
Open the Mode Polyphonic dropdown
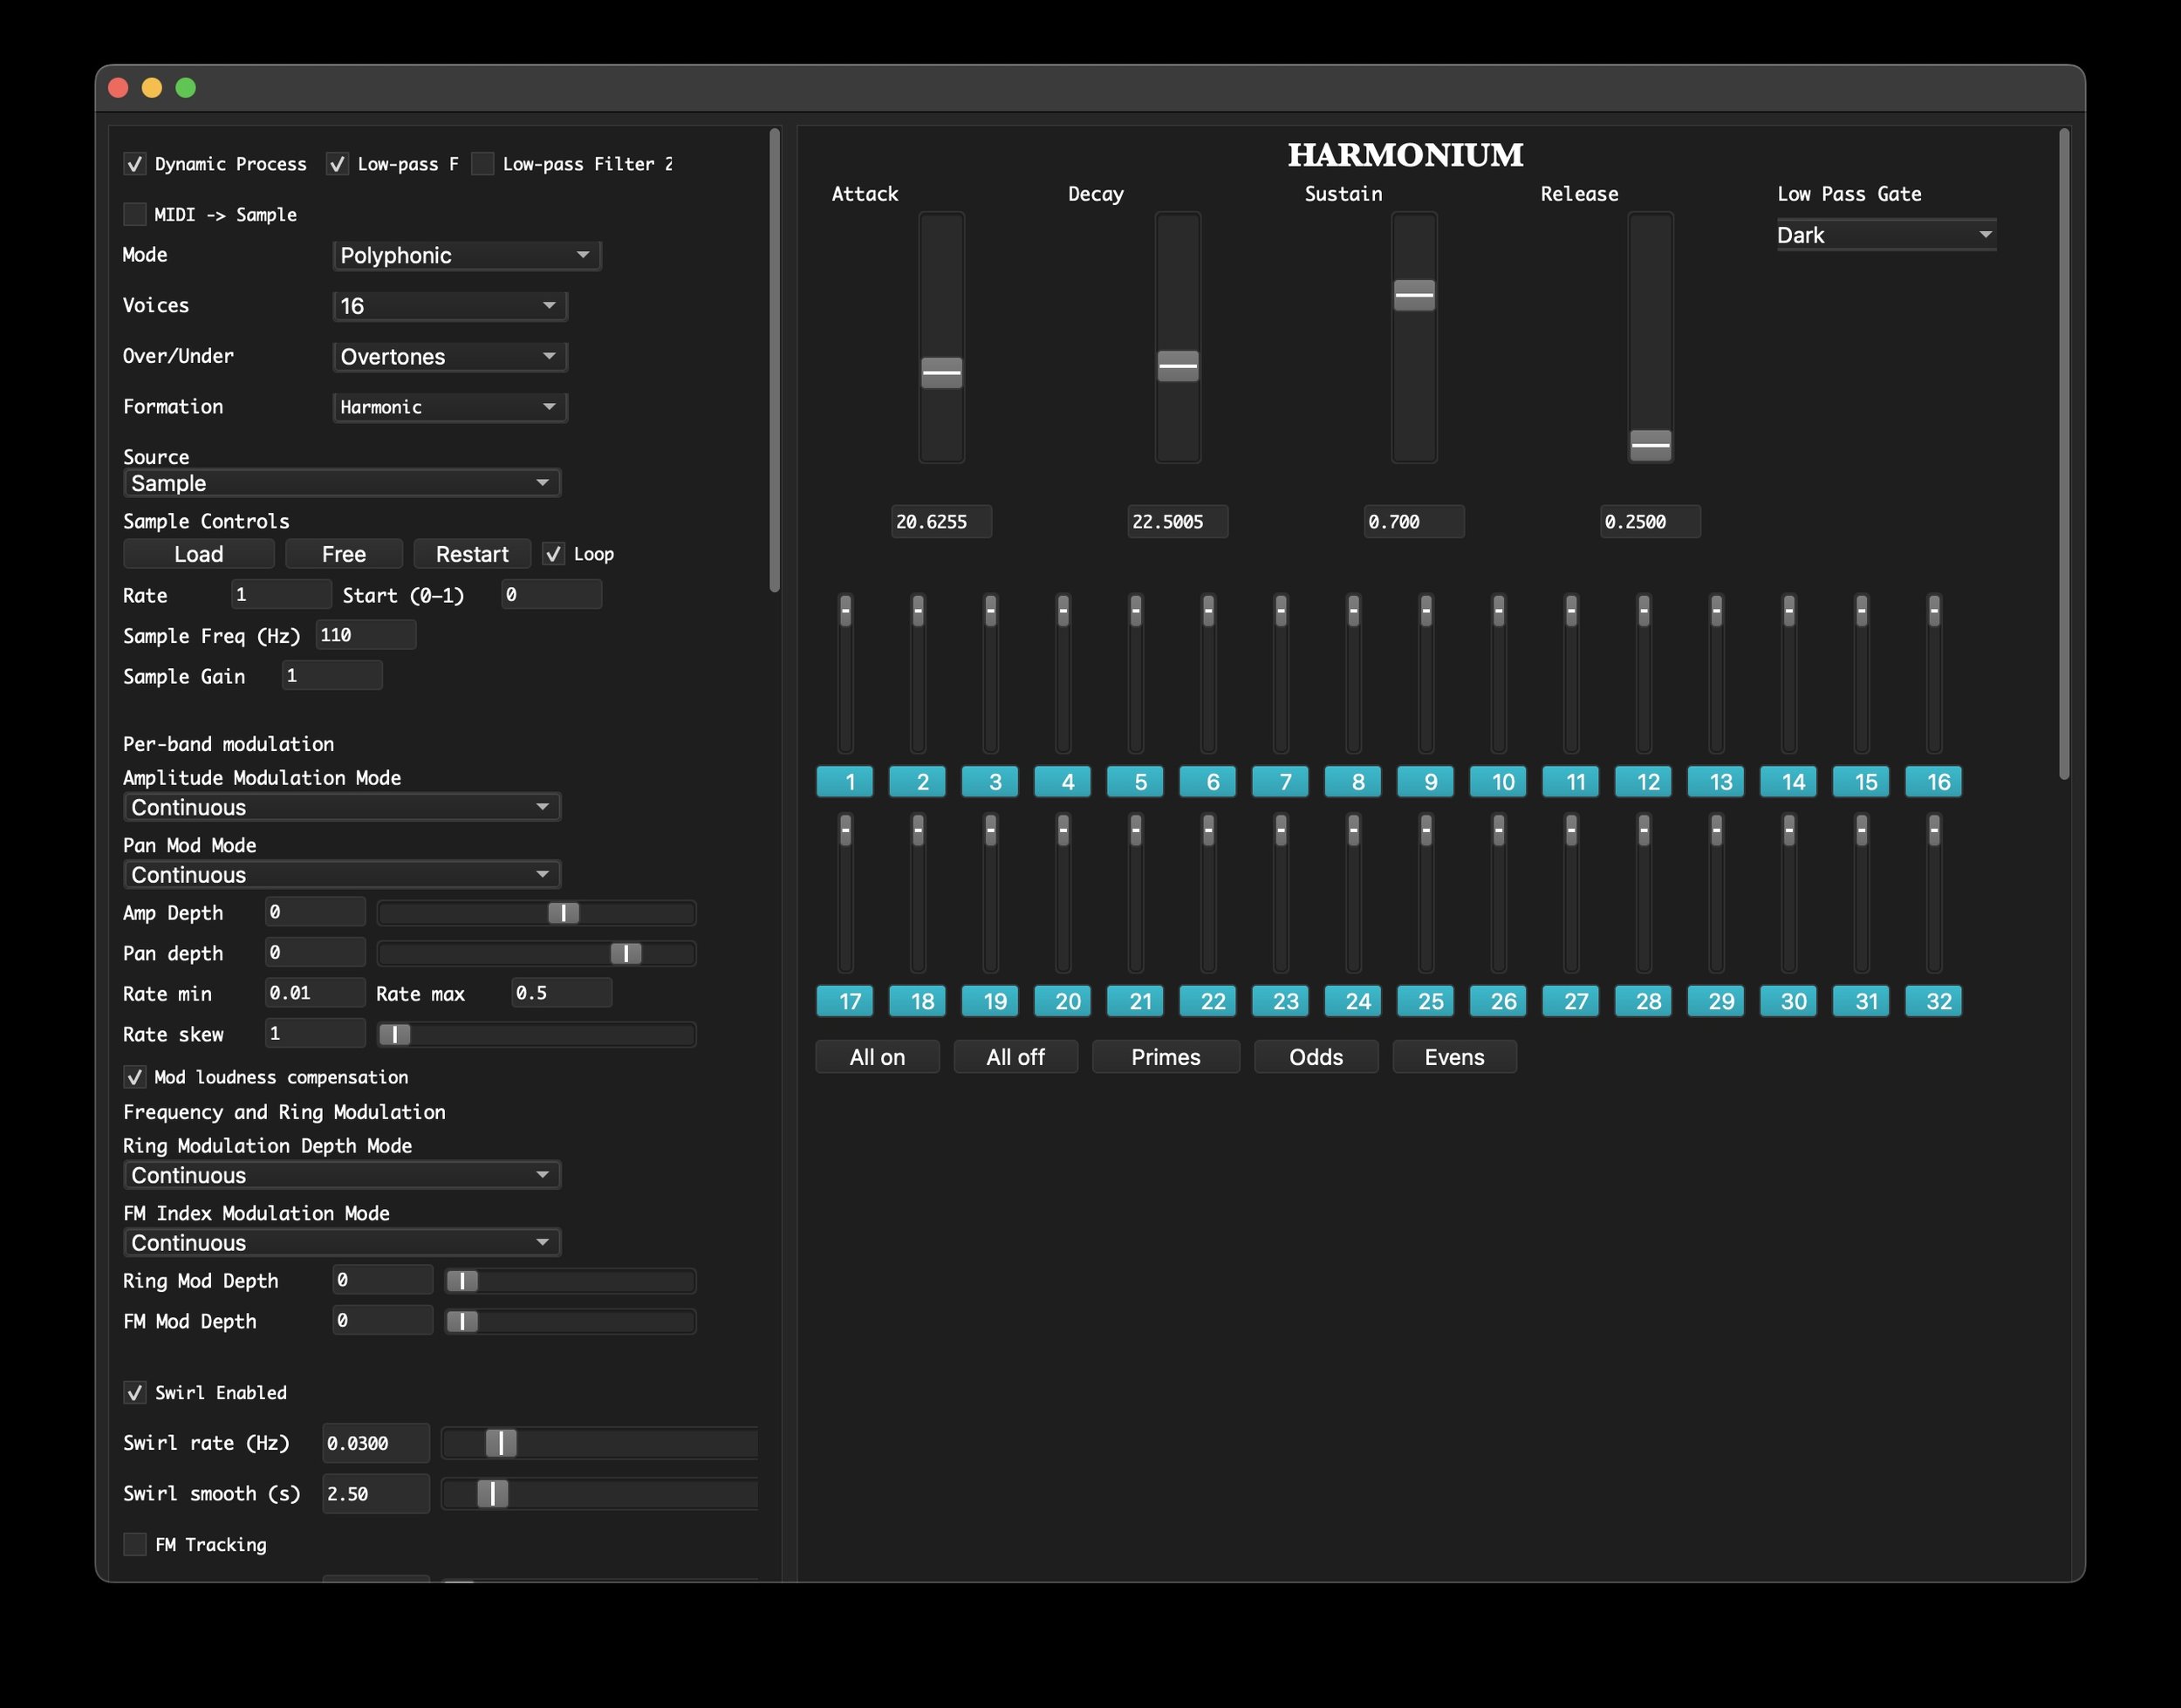(x=466, y=256)
